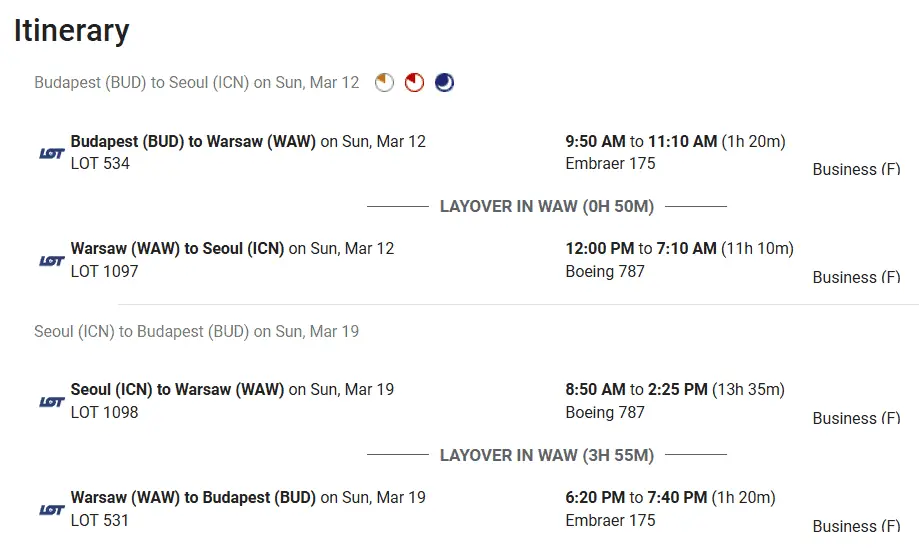919x549 pixels.
Task: Click the orange pie-chart indicator icon
Action: [x=385, y=83]
